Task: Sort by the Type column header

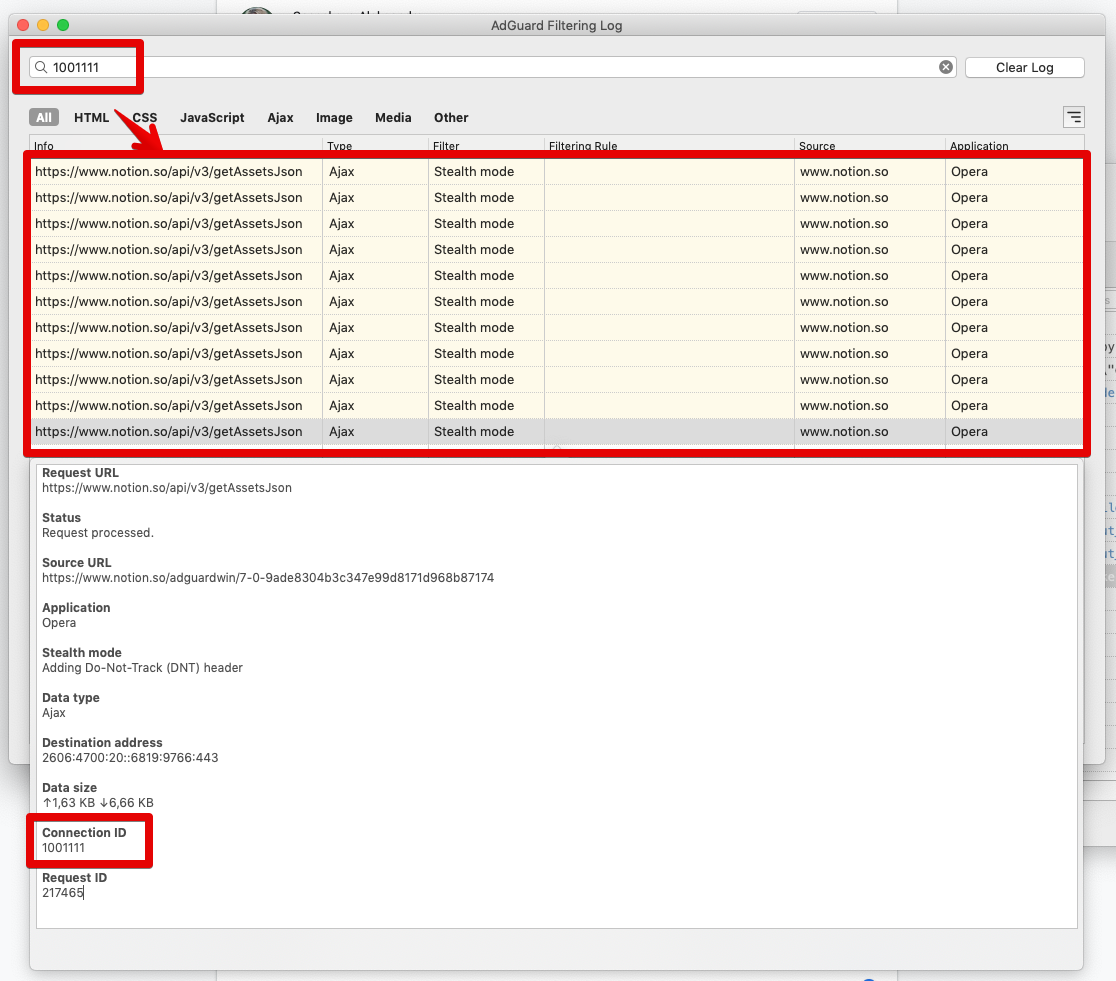Action: point(375,145)
